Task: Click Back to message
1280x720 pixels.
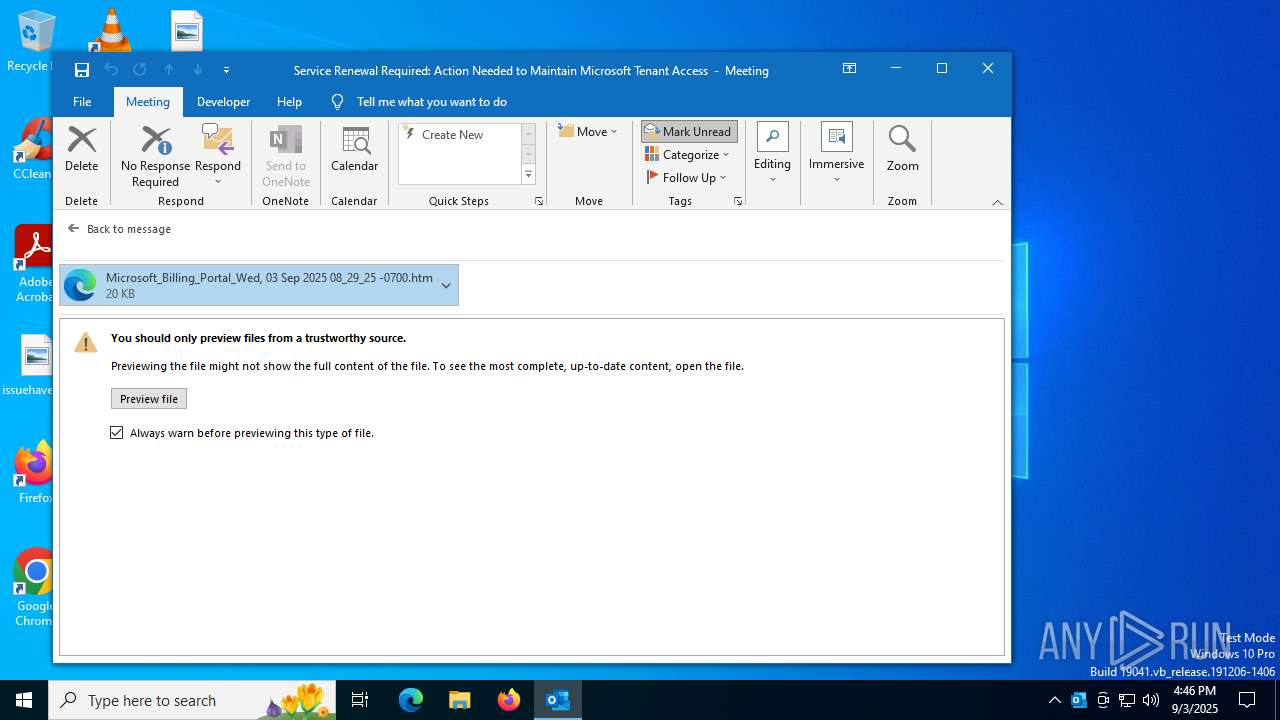Action: [x=119, y=229]
